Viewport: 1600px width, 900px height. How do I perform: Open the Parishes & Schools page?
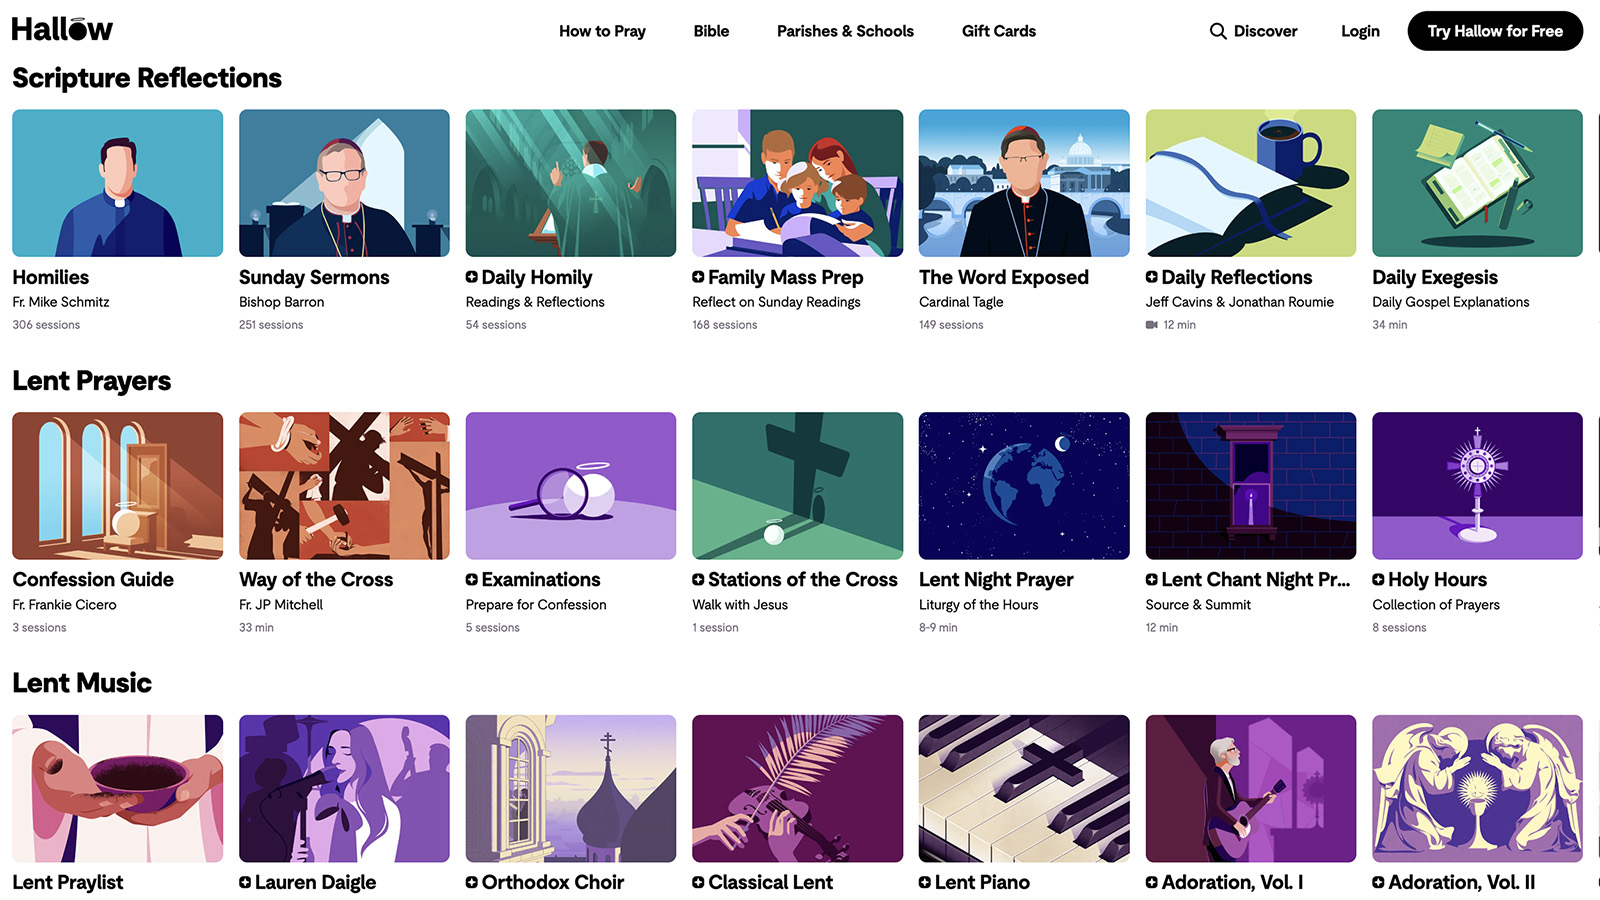(x=845, y=31)
